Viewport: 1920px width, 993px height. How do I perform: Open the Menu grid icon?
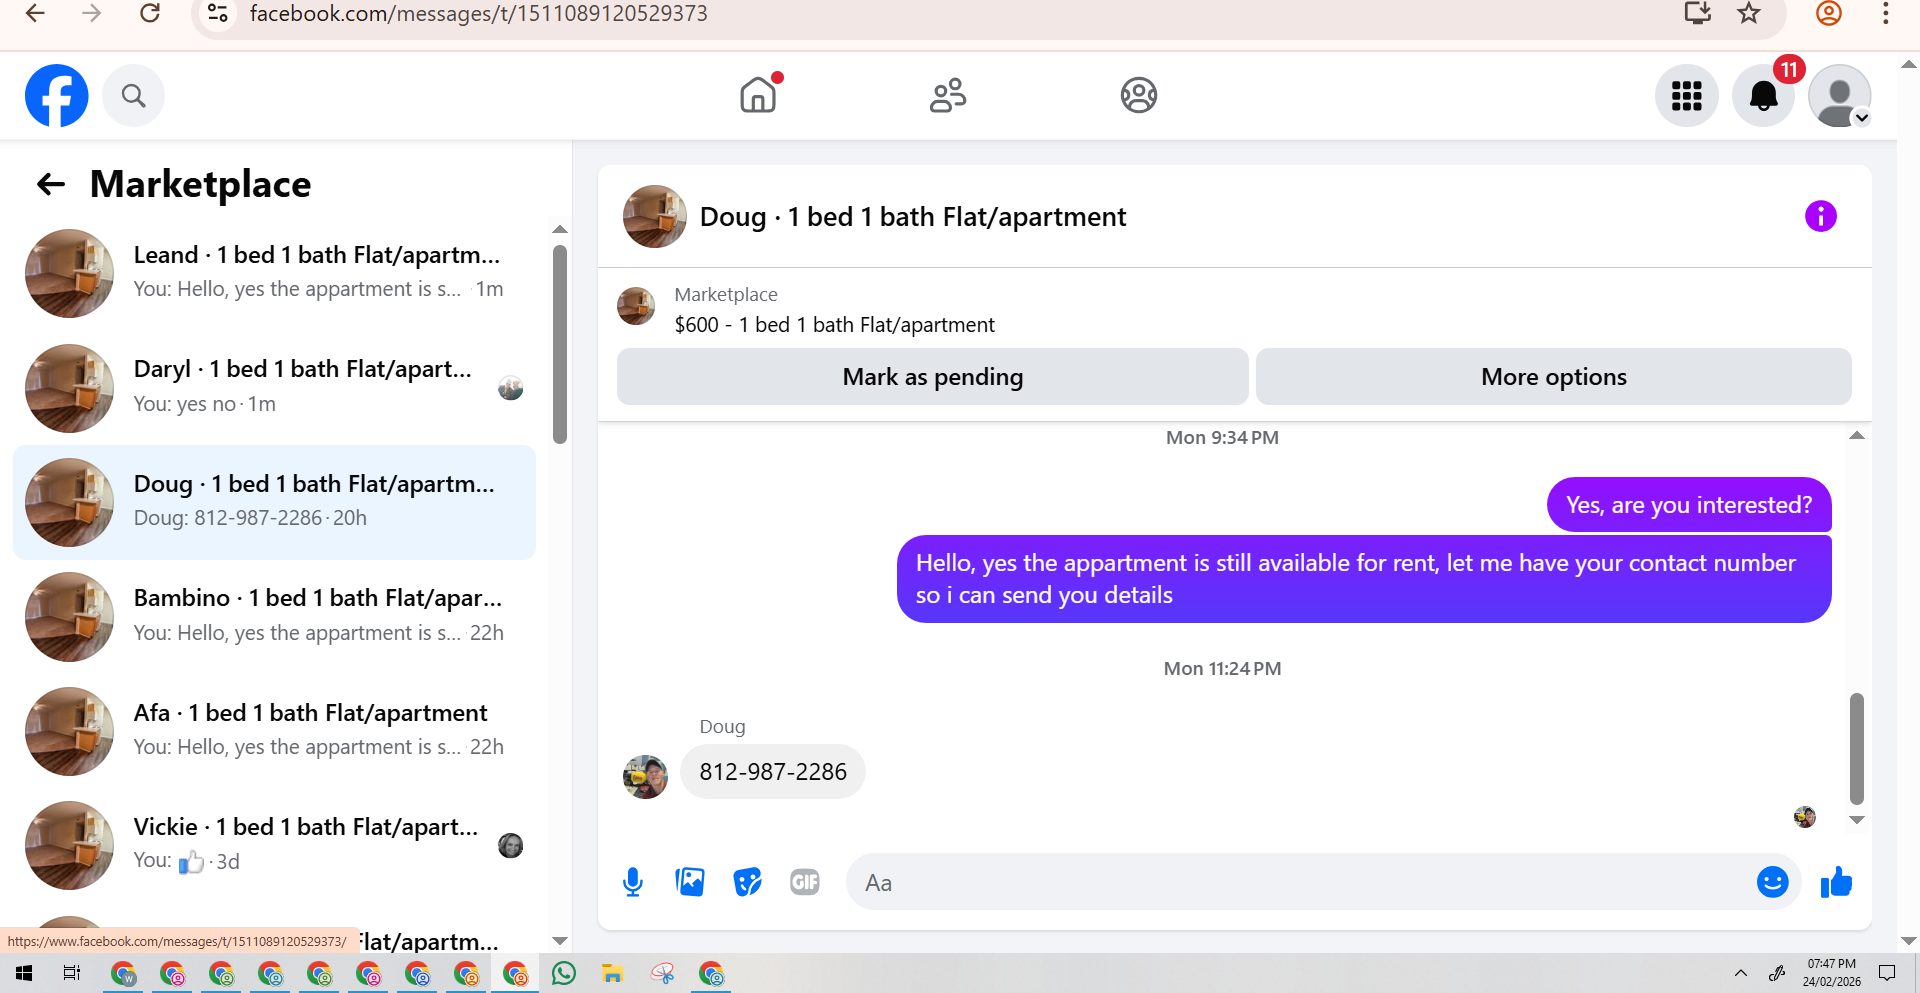pos(1686,96)
